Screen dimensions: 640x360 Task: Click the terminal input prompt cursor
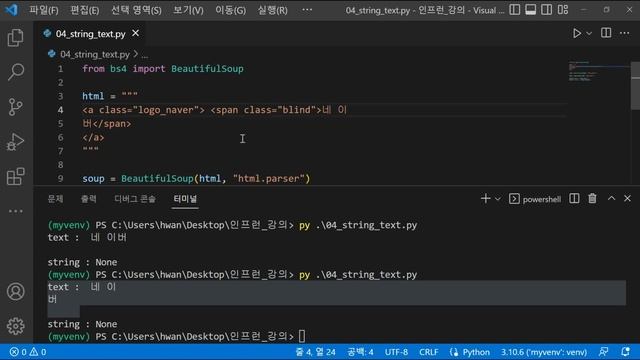(302, 336)
